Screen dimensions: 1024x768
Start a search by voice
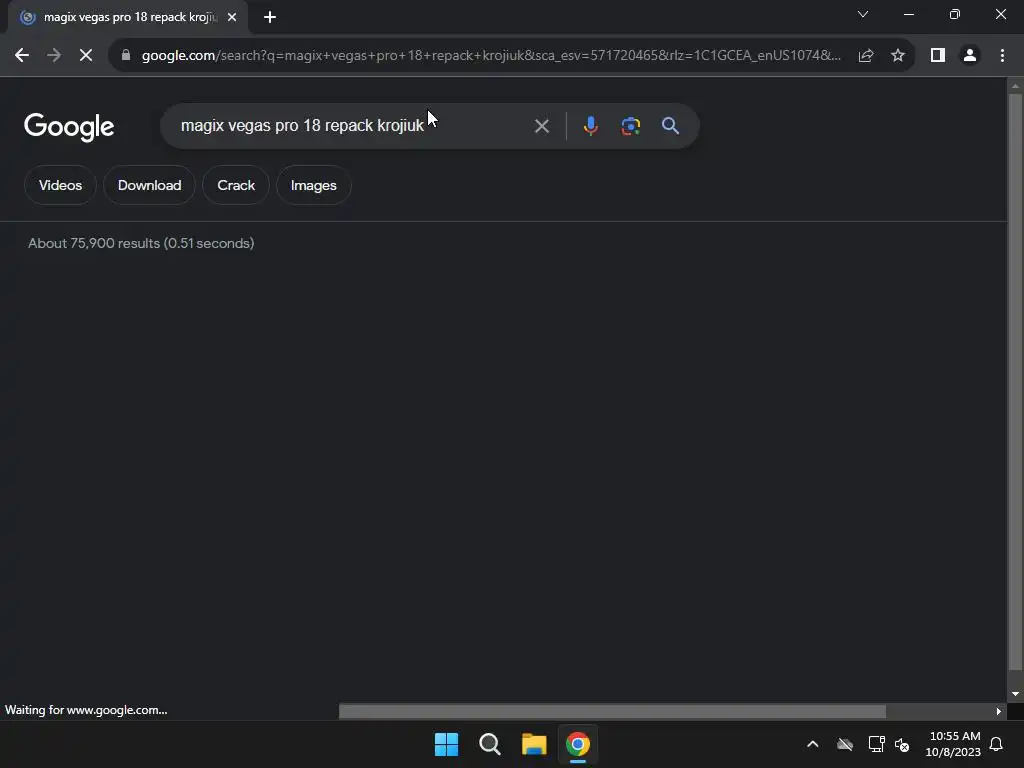pos(590,126)
